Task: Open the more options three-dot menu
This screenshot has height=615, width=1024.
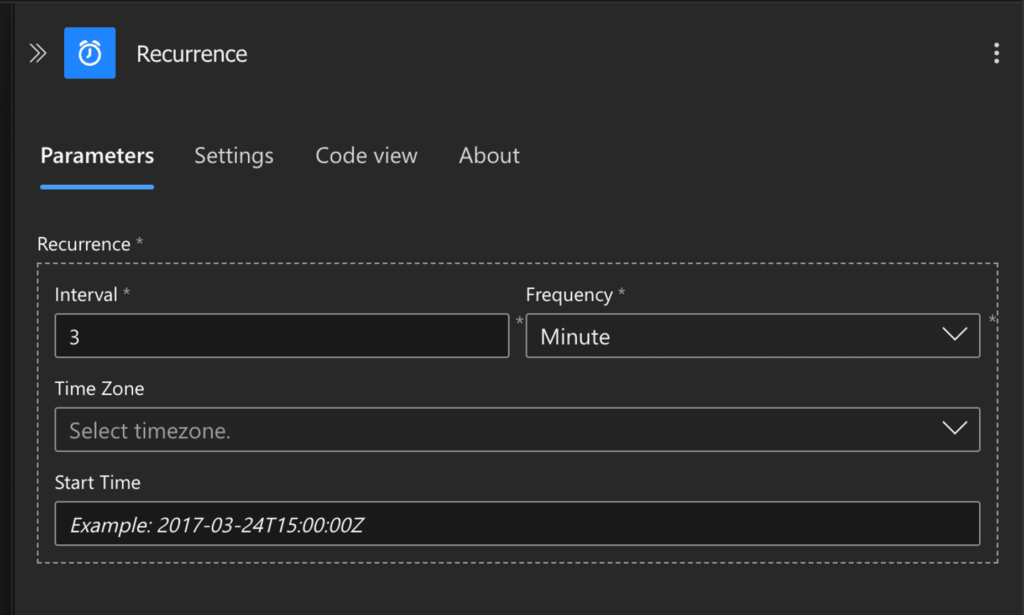Action: coord(996,52)
